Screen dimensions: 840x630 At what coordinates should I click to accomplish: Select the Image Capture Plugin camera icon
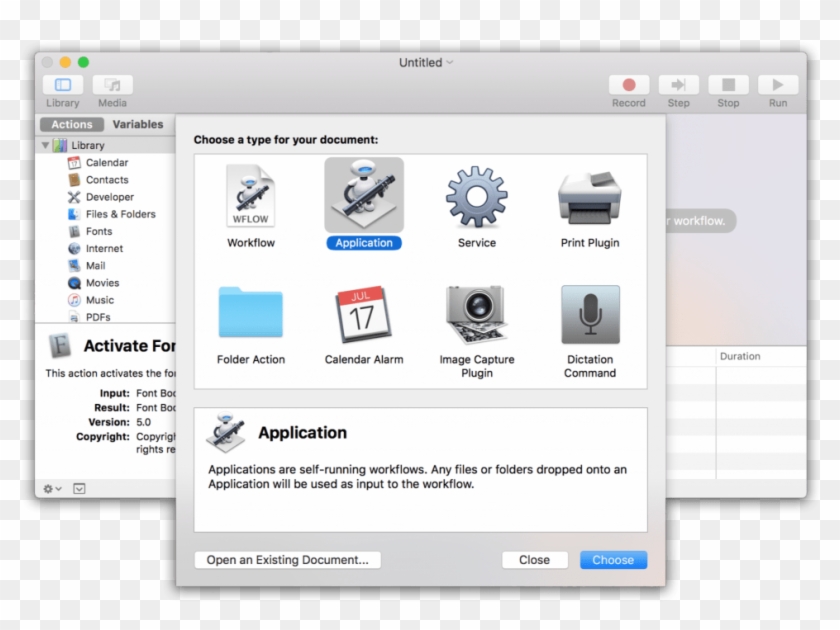[x=476, y=312]
